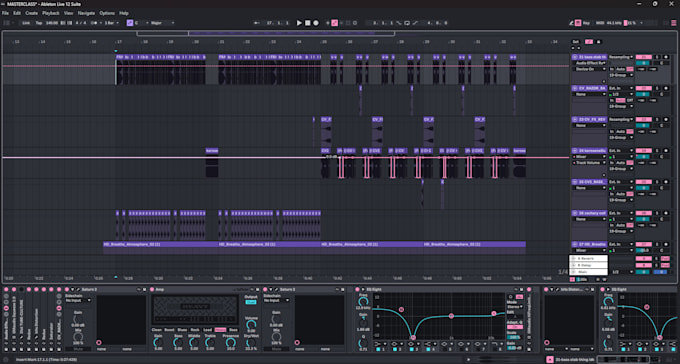Open the Track Volume parameter dropdown
This screenshot has width=680, height=364.
590,163
